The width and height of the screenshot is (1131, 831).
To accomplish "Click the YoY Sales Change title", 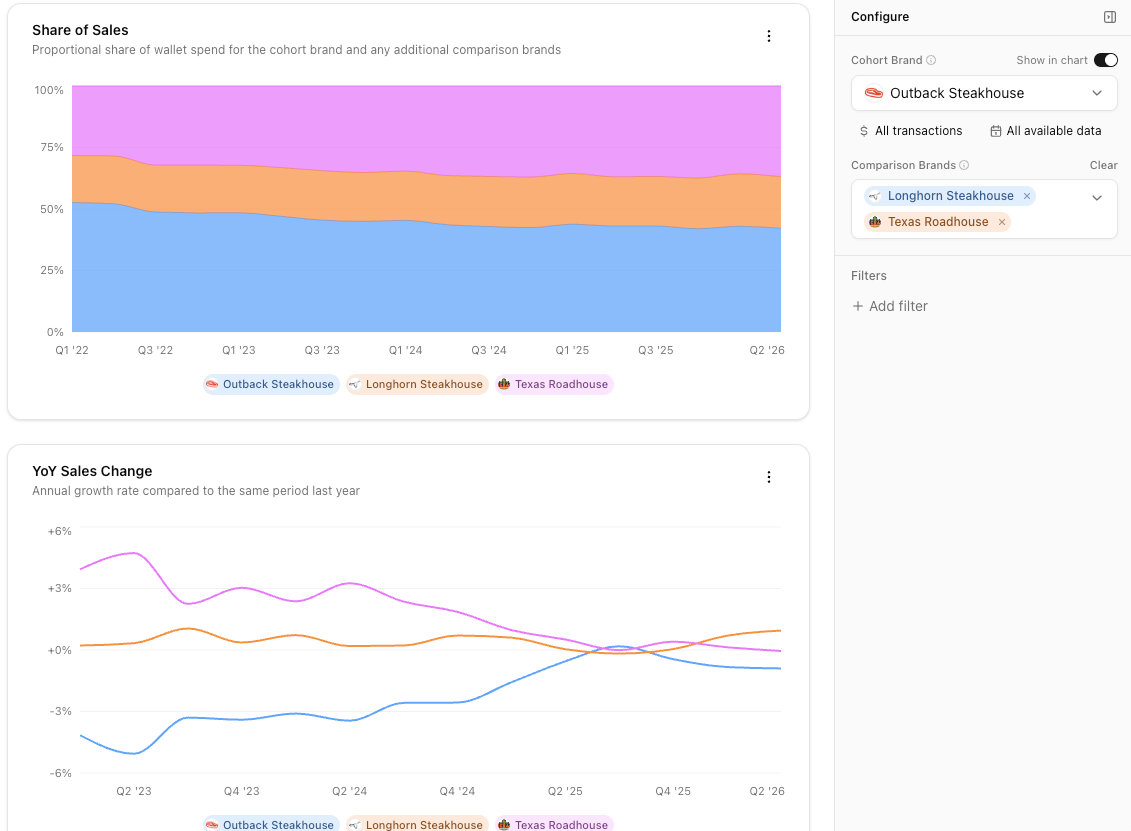I will click(x=92, y=471).
